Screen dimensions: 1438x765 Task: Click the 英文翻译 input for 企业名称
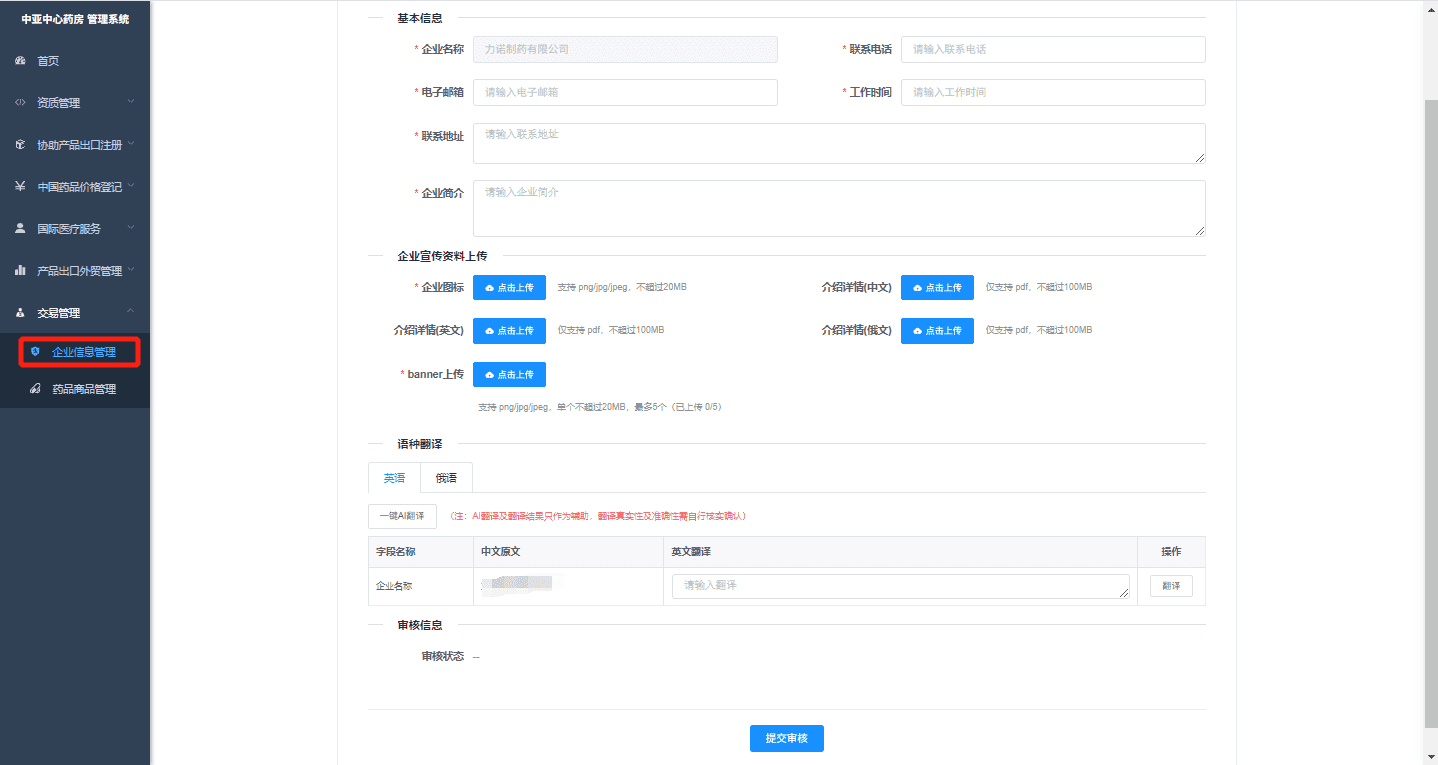point(901,586)
